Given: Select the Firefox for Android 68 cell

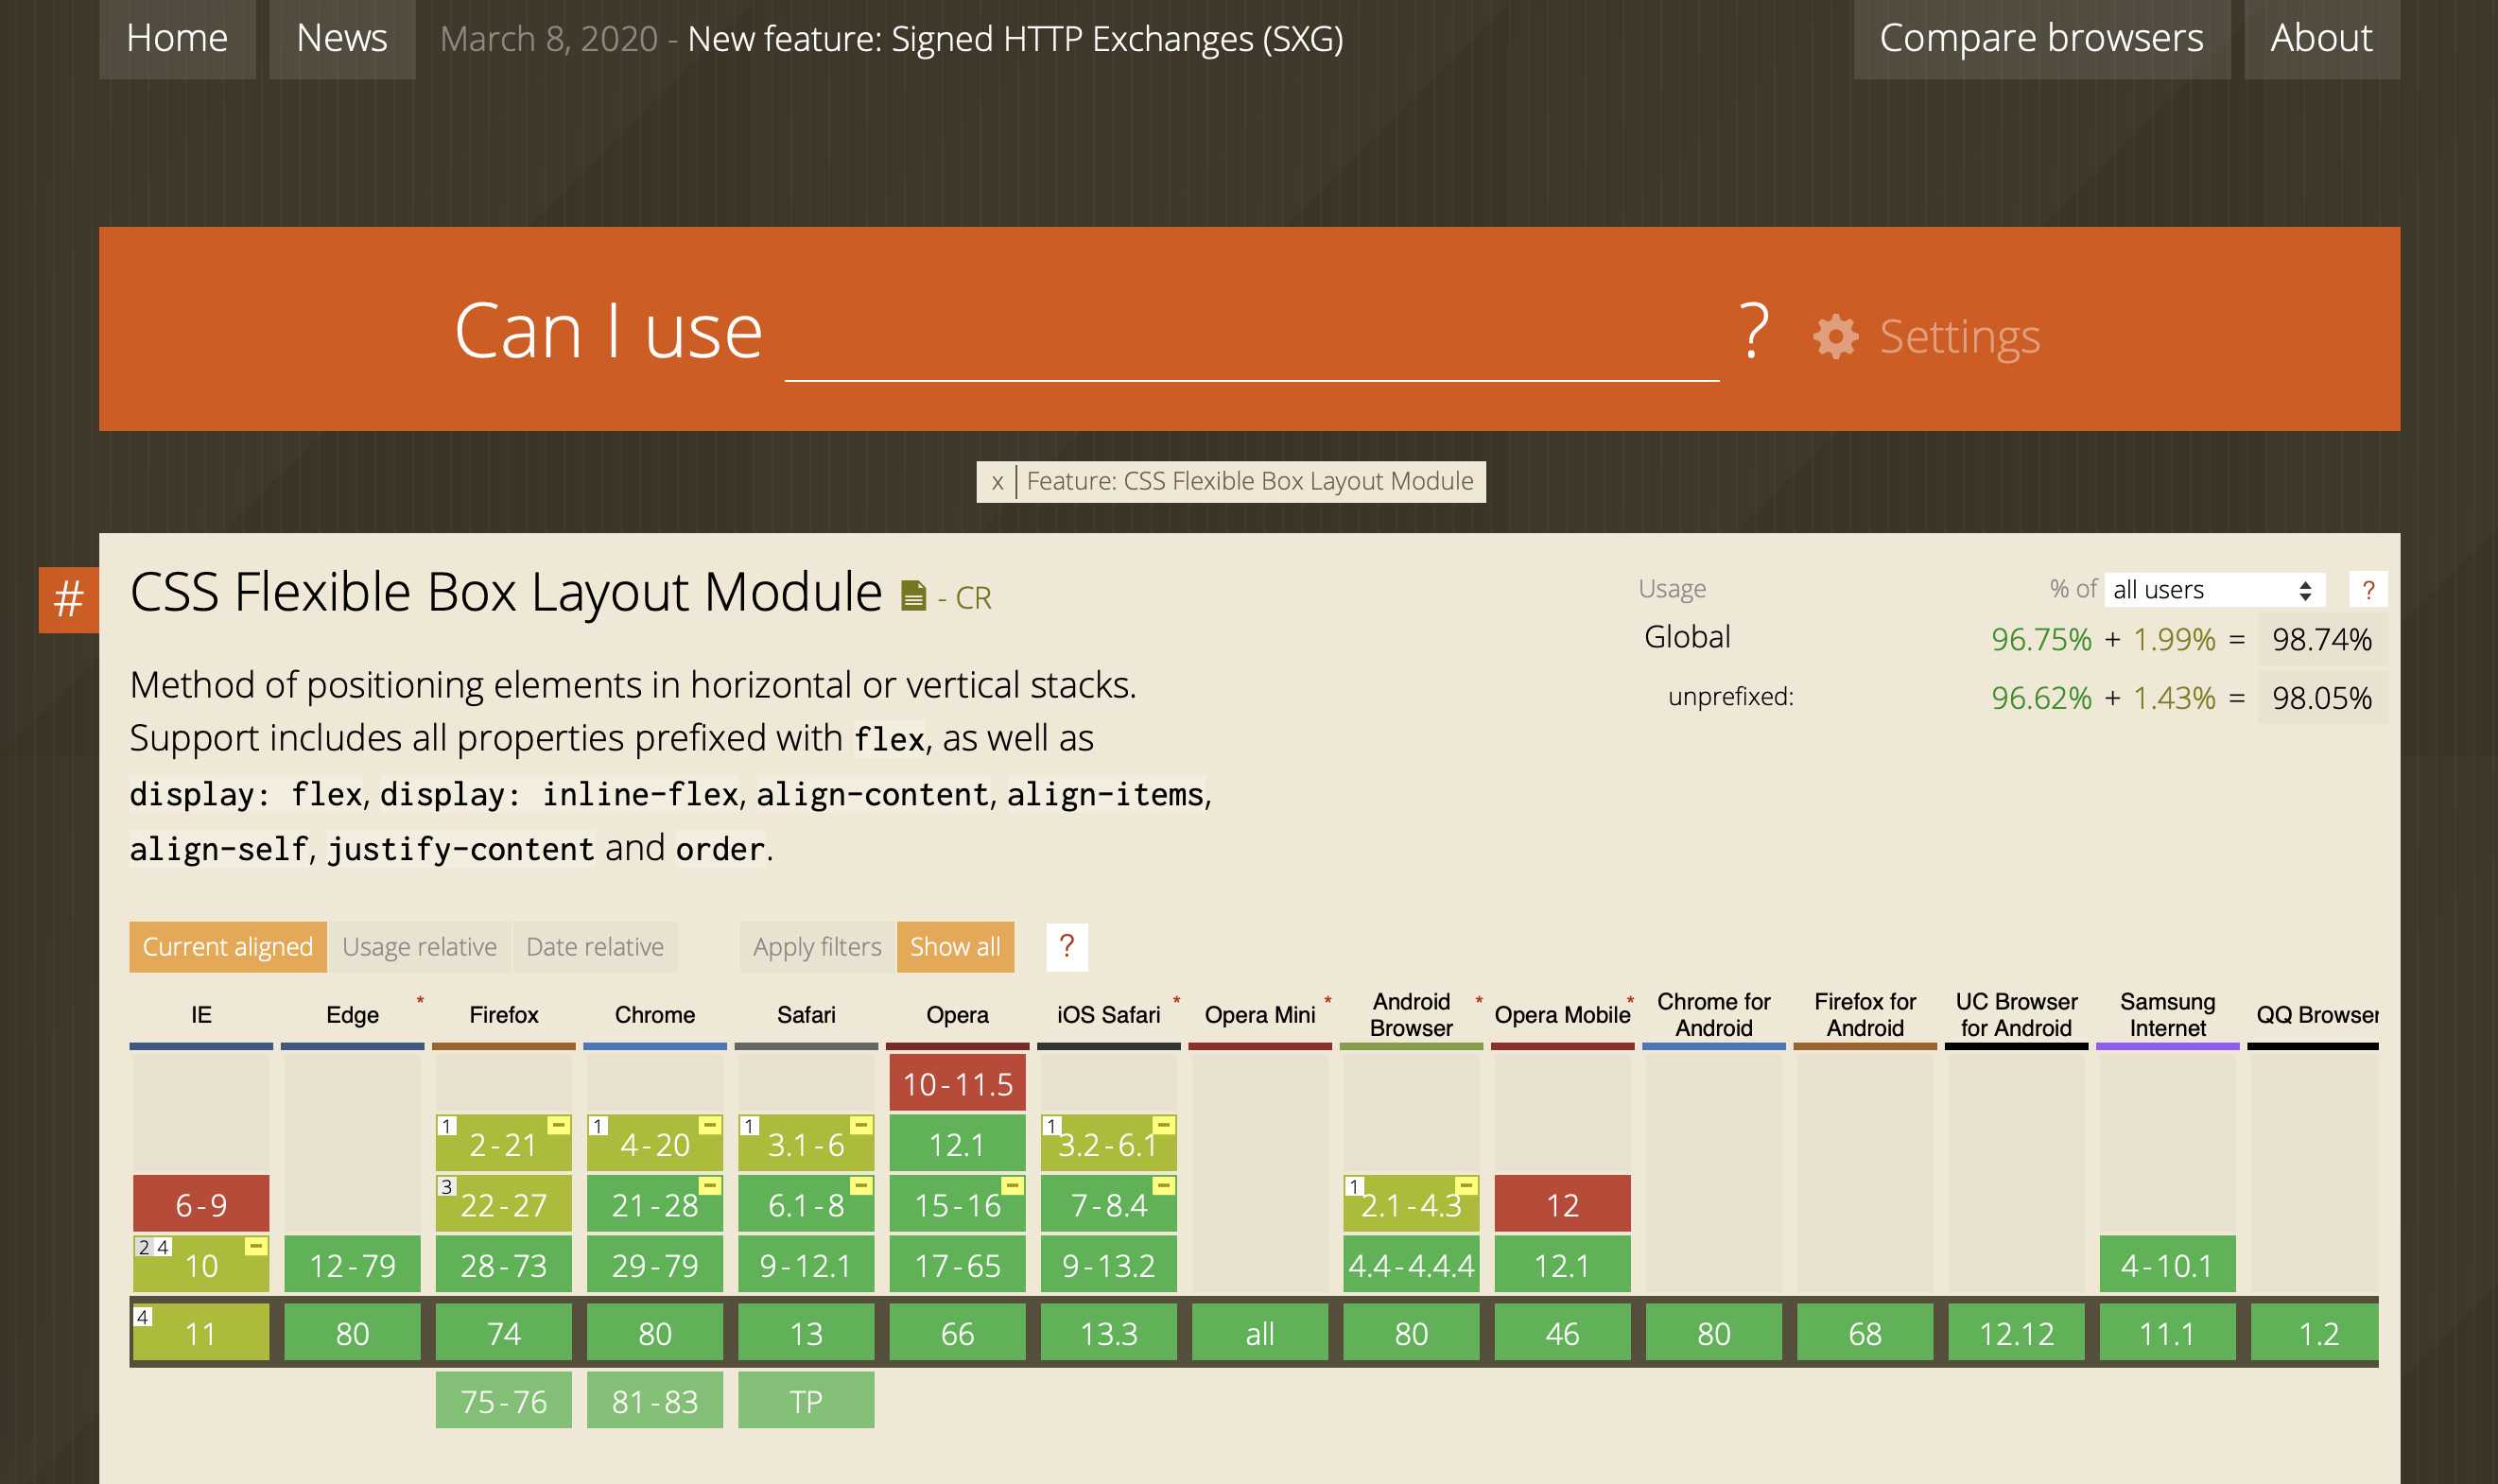Looking at the screenshot, I should [x=1865, y=1332].
